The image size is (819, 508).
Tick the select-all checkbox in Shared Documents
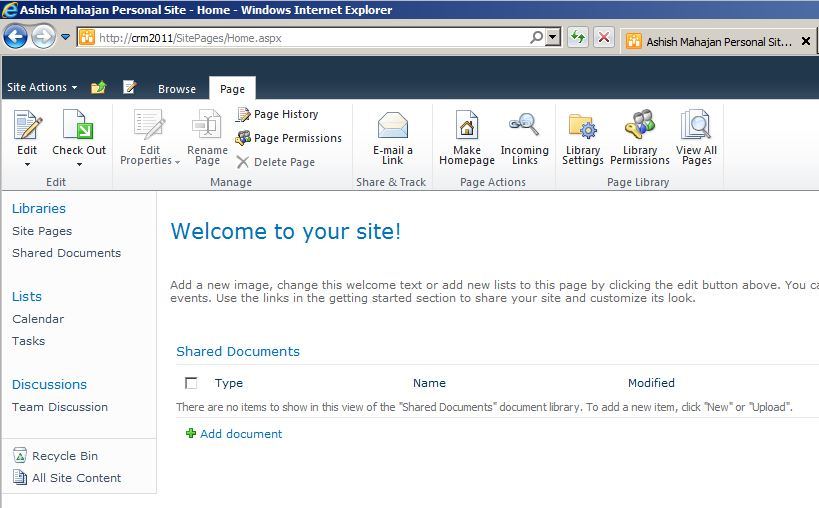pos(191,383)
